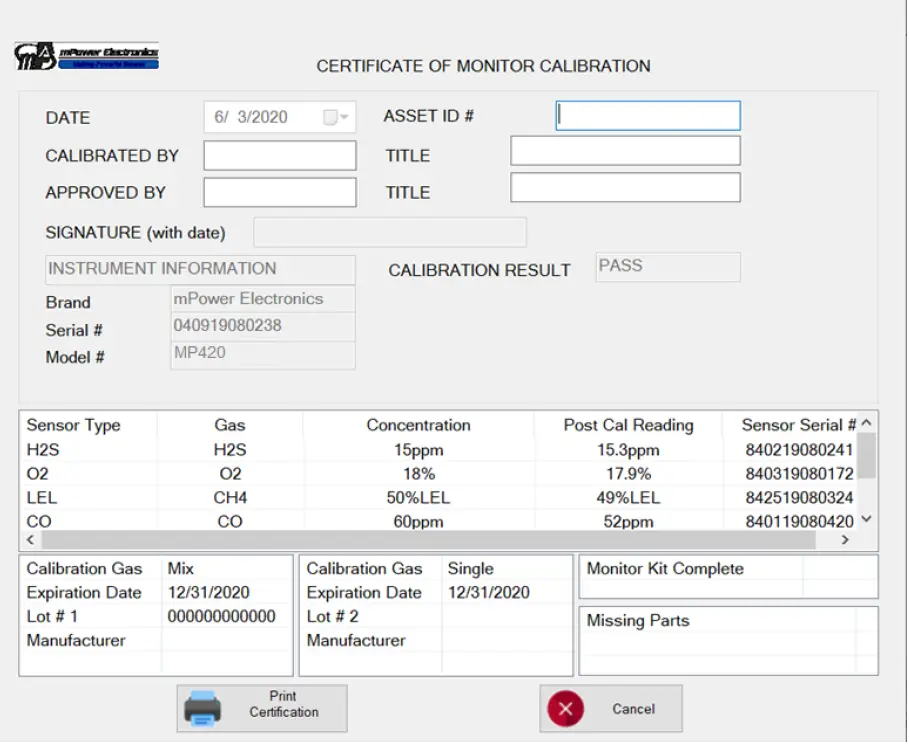Screen dimensions: 909x747
Task: Click the SIGNATURE with date field
Action: [389, 232]
